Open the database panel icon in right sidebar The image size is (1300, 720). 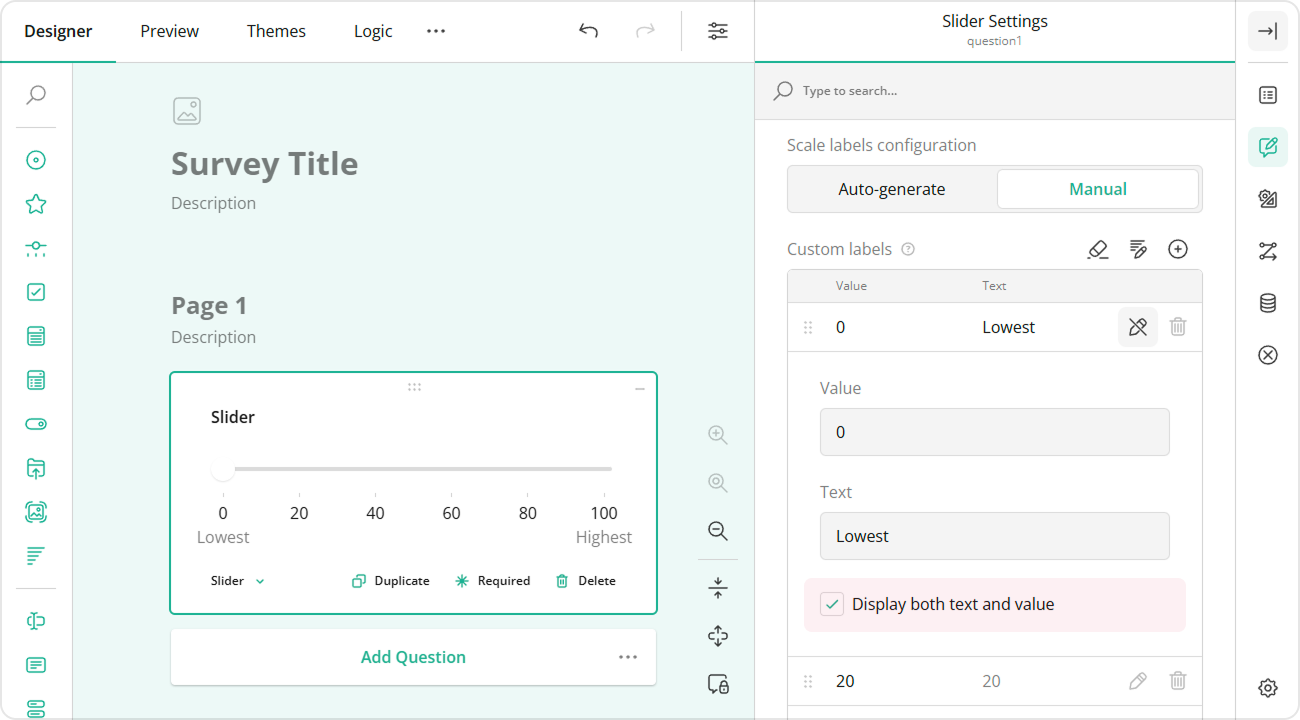[1267, 303]
